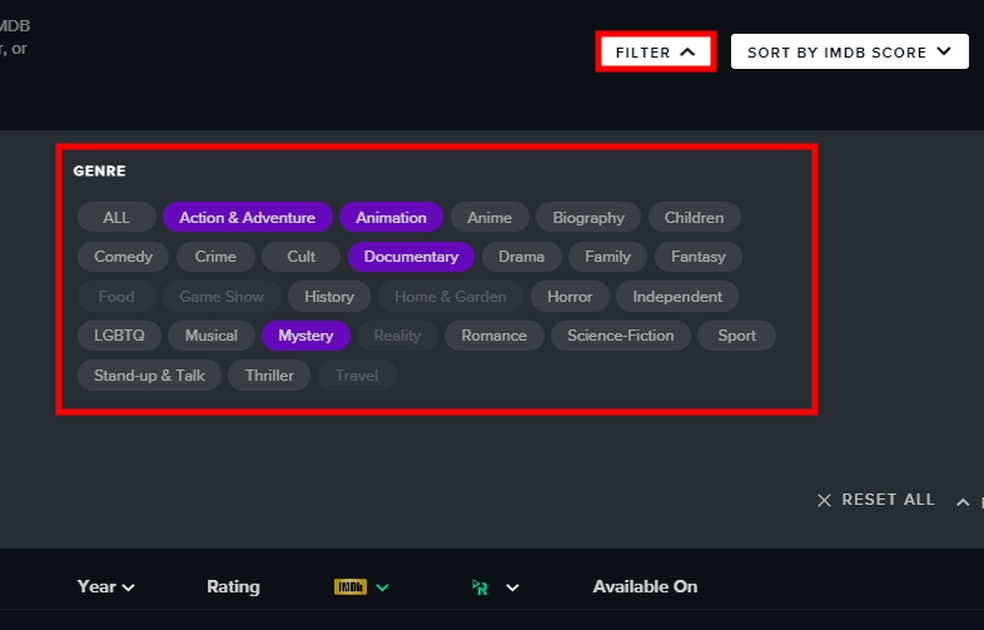Toggle the Biography genre filter
Screen dimensions: 984x630
tap(588, 218)
